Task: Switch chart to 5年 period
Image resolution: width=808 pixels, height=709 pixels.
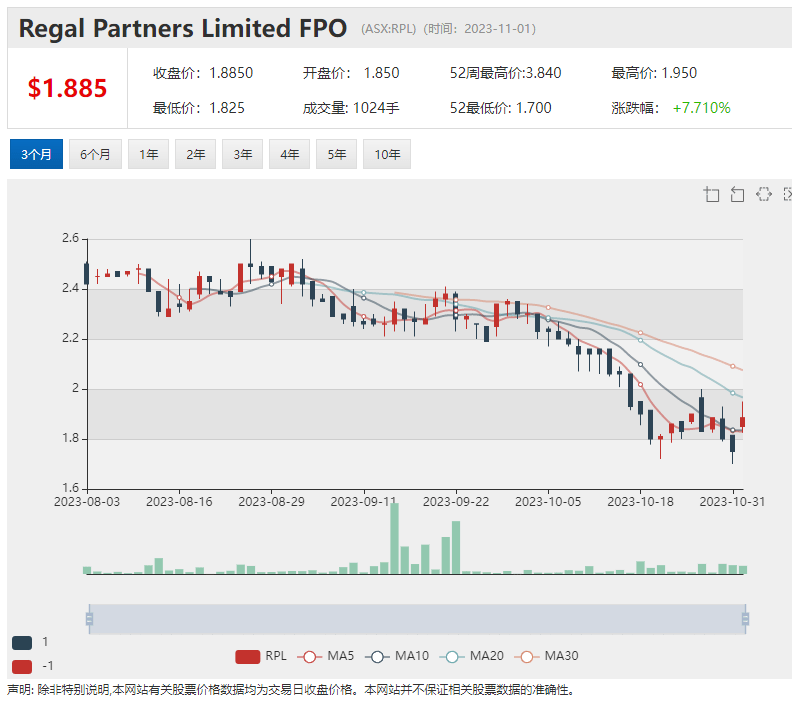Action: click(336, 154)
